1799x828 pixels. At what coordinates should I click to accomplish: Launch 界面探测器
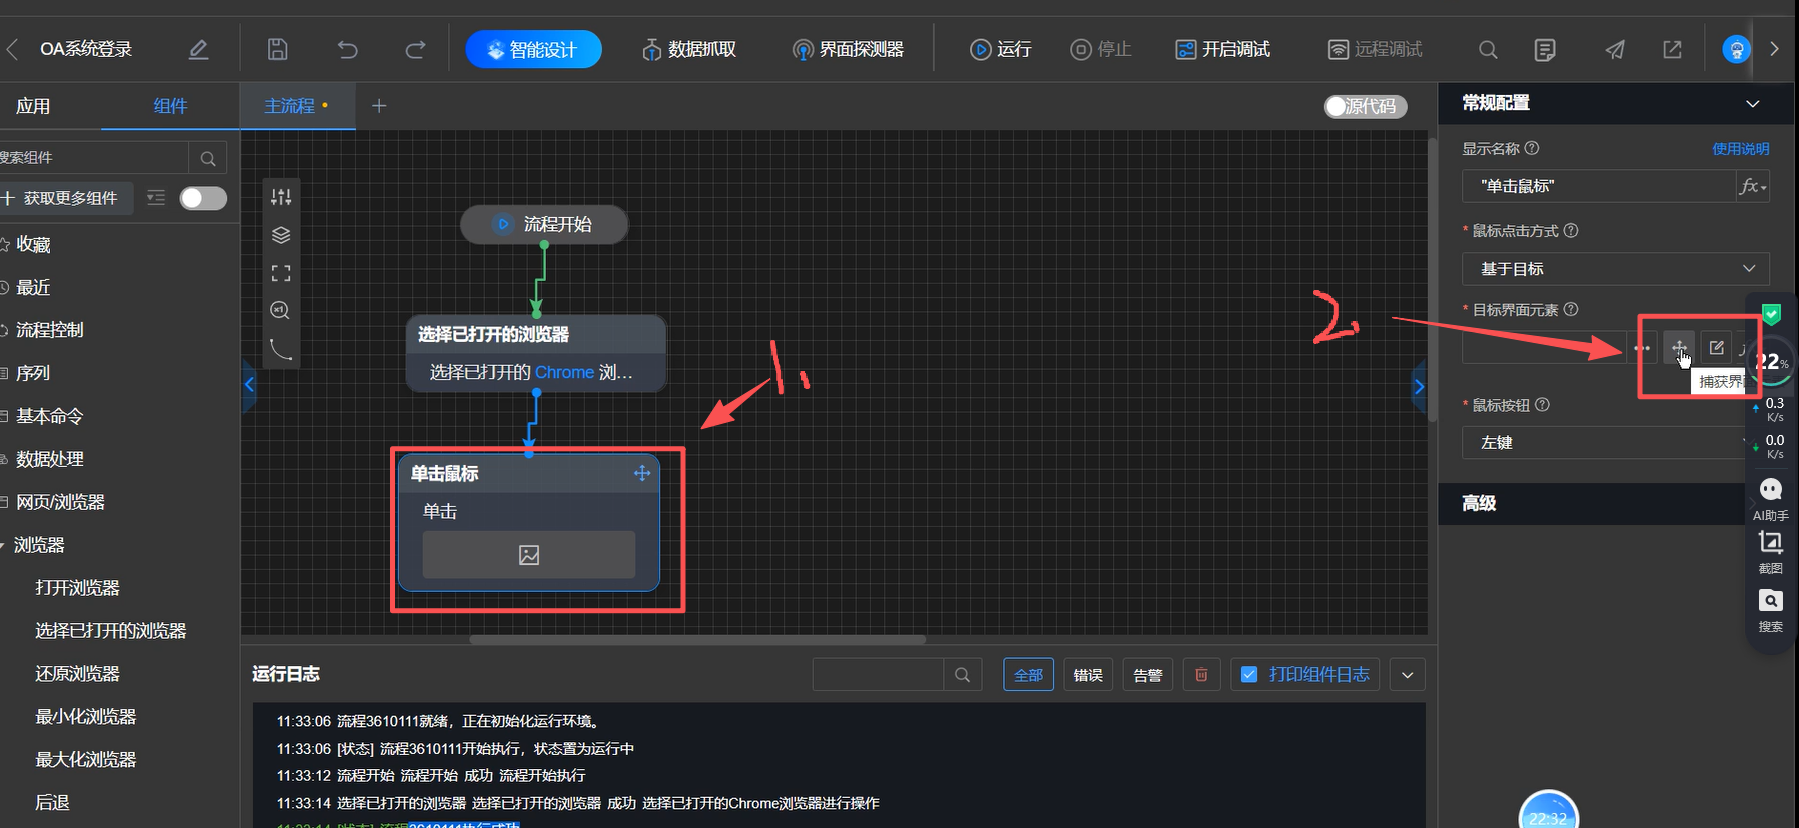[848, 49]
